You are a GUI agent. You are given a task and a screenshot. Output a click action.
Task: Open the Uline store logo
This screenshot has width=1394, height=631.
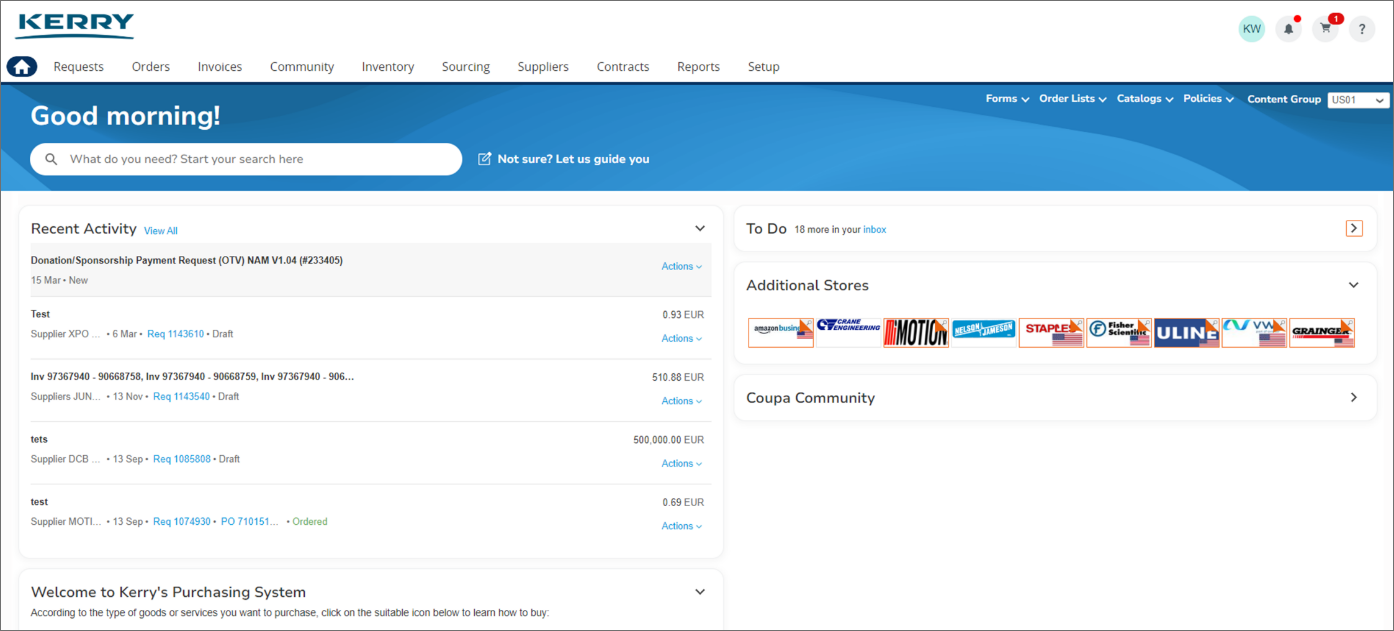tap(1186, 333)
